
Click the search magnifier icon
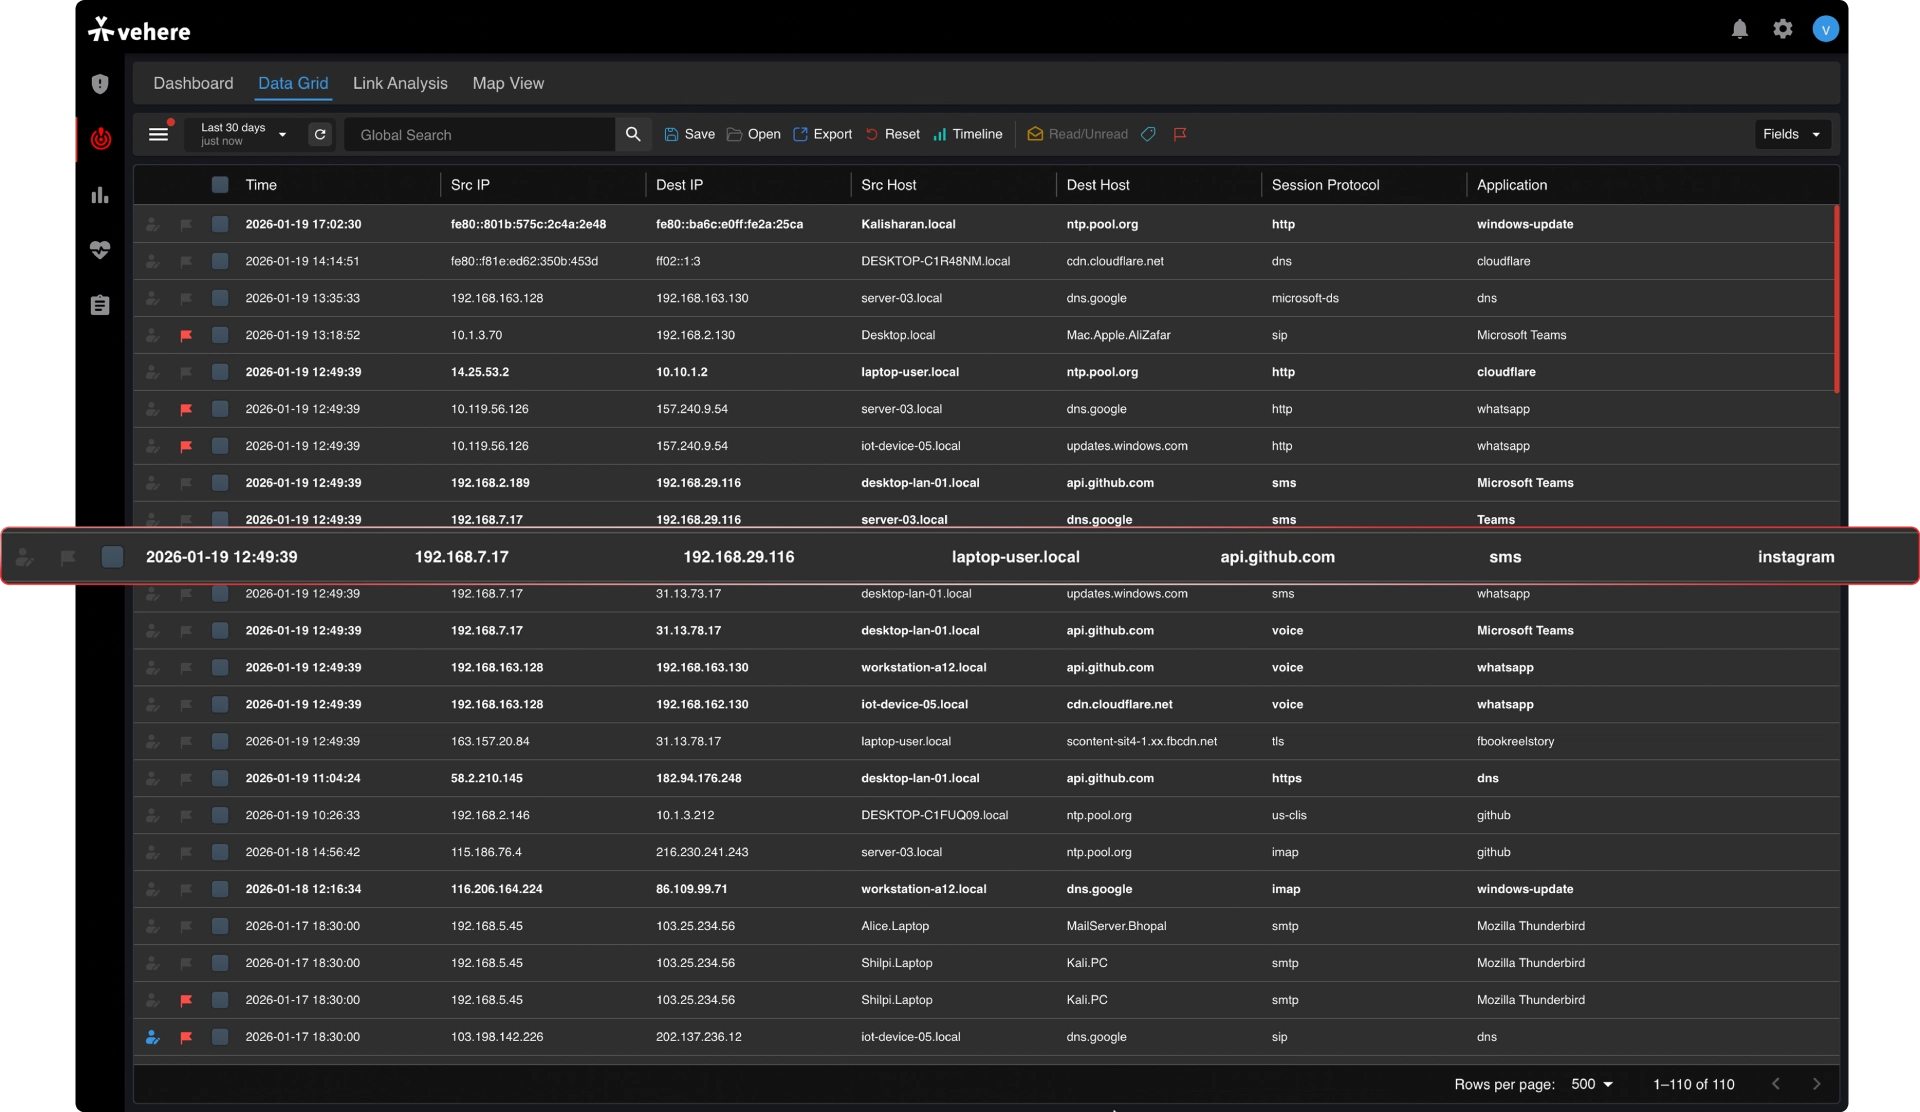tap(633, 134)
